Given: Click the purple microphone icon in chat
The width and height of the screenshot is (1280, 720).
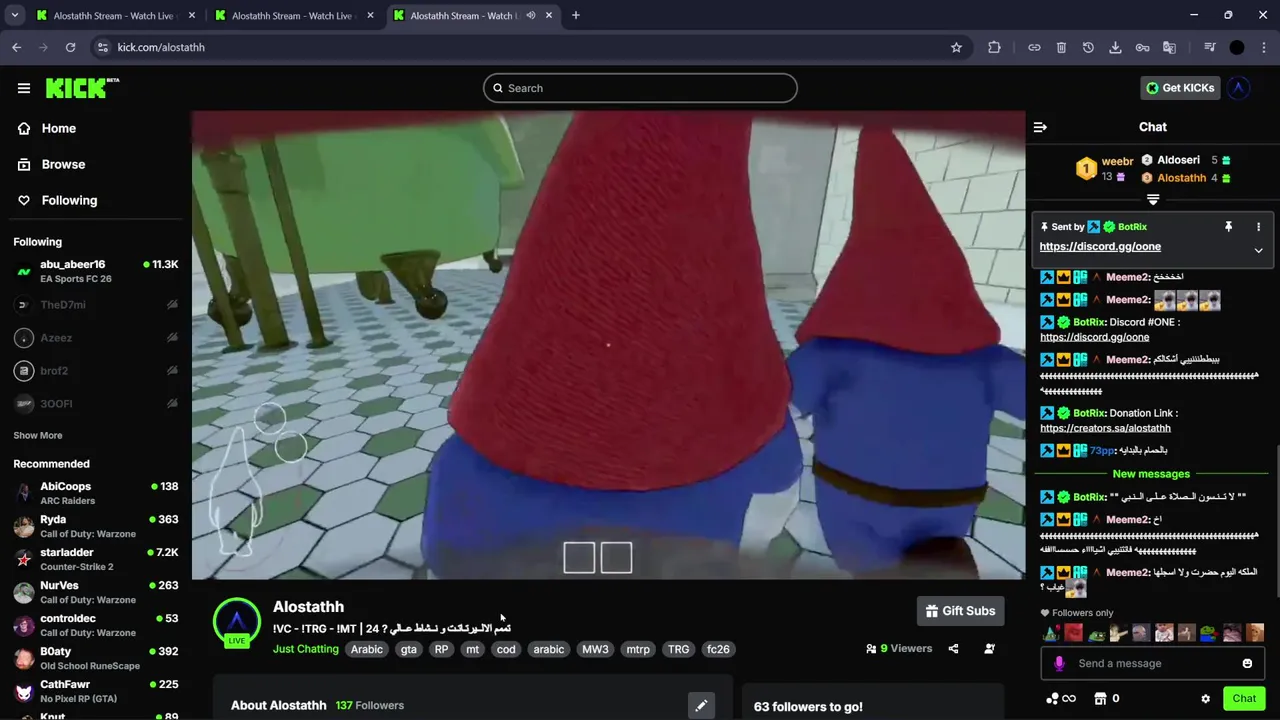Looking at the screenshot, I should point(1059,663).
